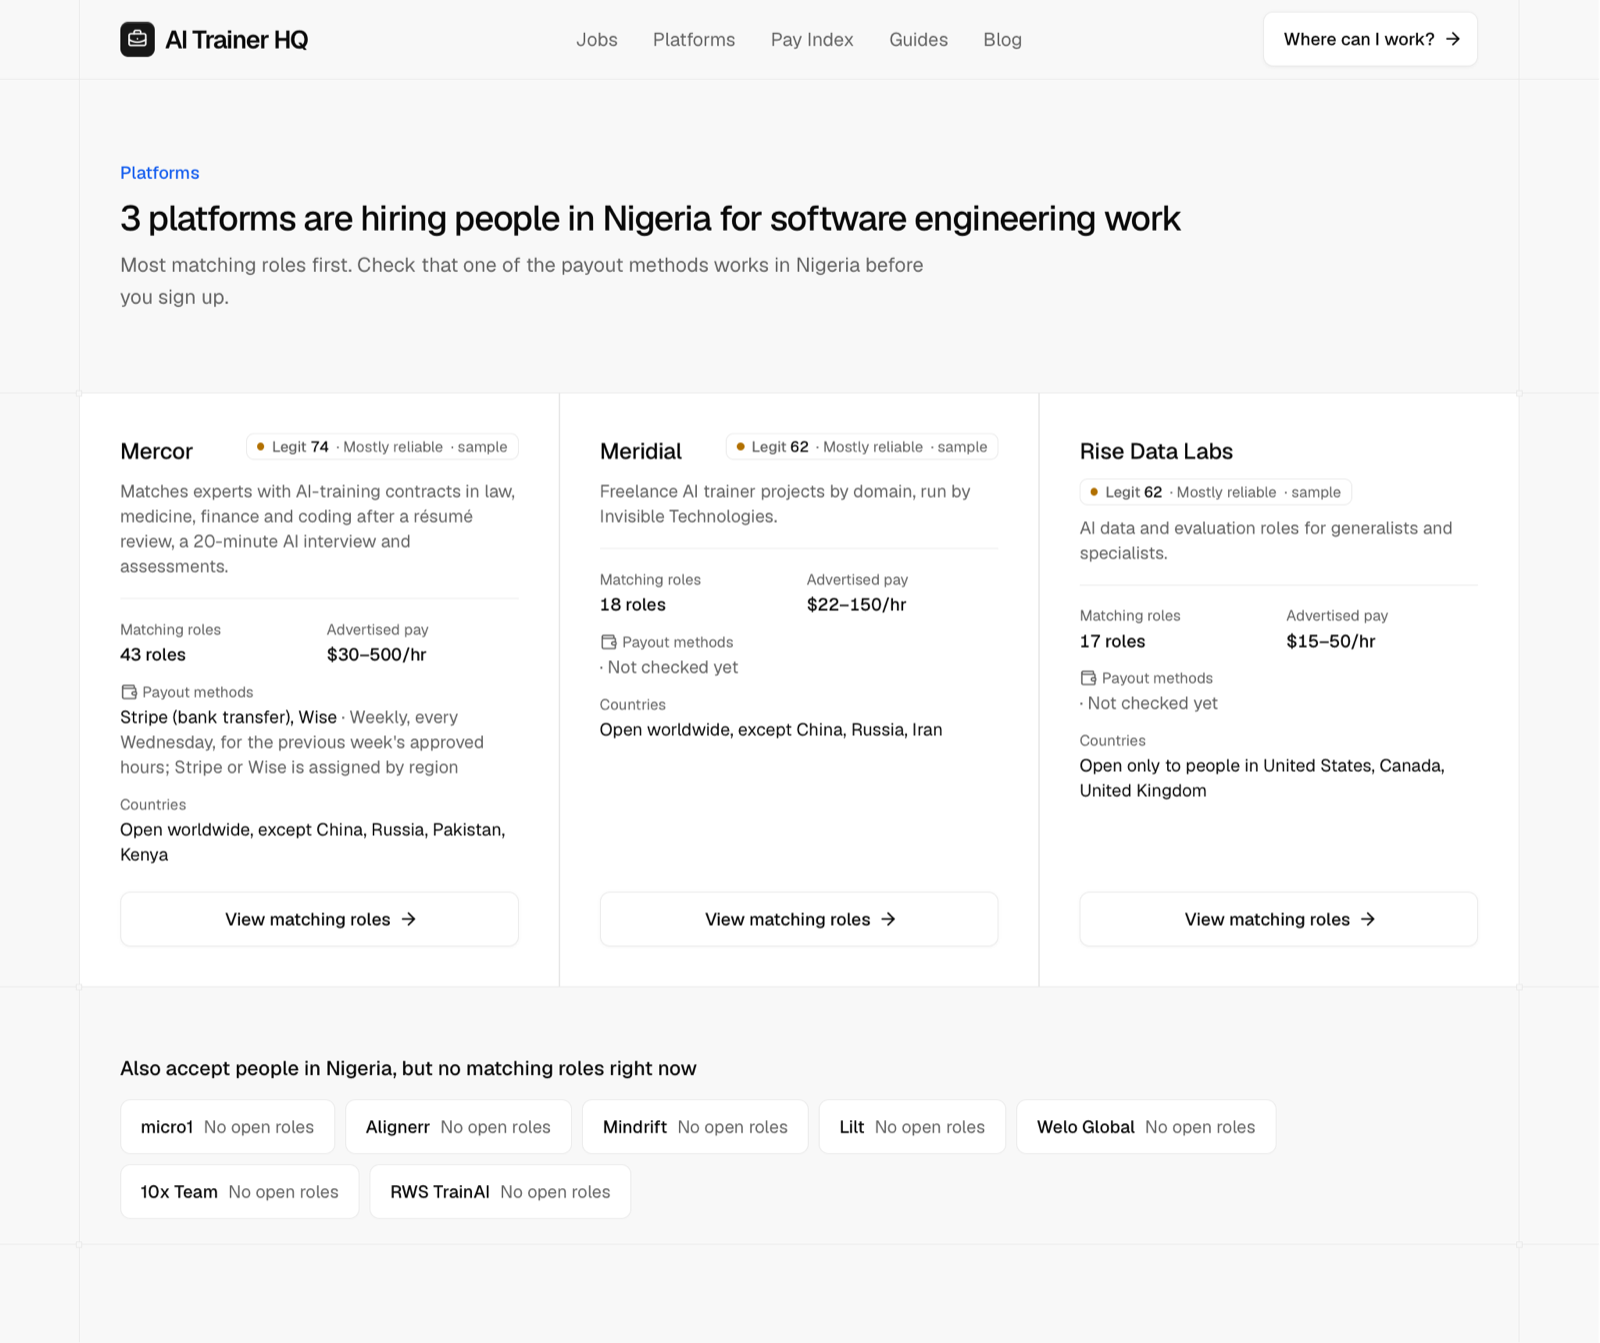The height and width of the screenshot is (1343, 1600).
Task: Click the '$30–500/hr' advertised pay
Action: [x=376, y=655]
